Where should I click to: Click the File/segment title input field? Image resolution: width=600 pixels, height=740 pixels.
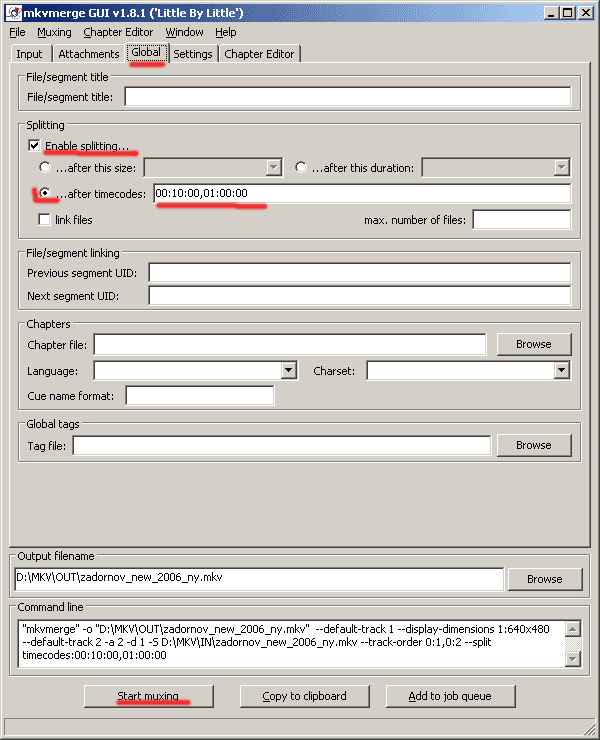[348, 97]
